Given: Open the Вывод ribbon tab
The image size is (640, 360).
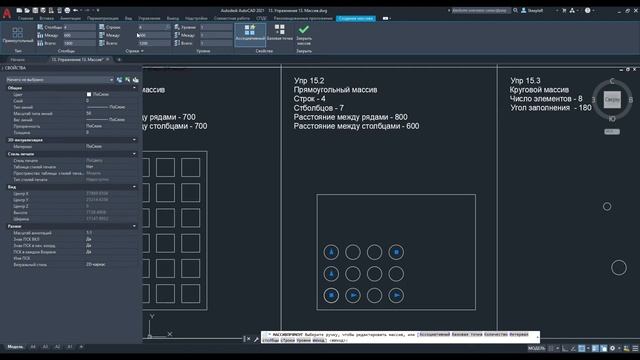Looking at the screenshot, I should 173,18.
